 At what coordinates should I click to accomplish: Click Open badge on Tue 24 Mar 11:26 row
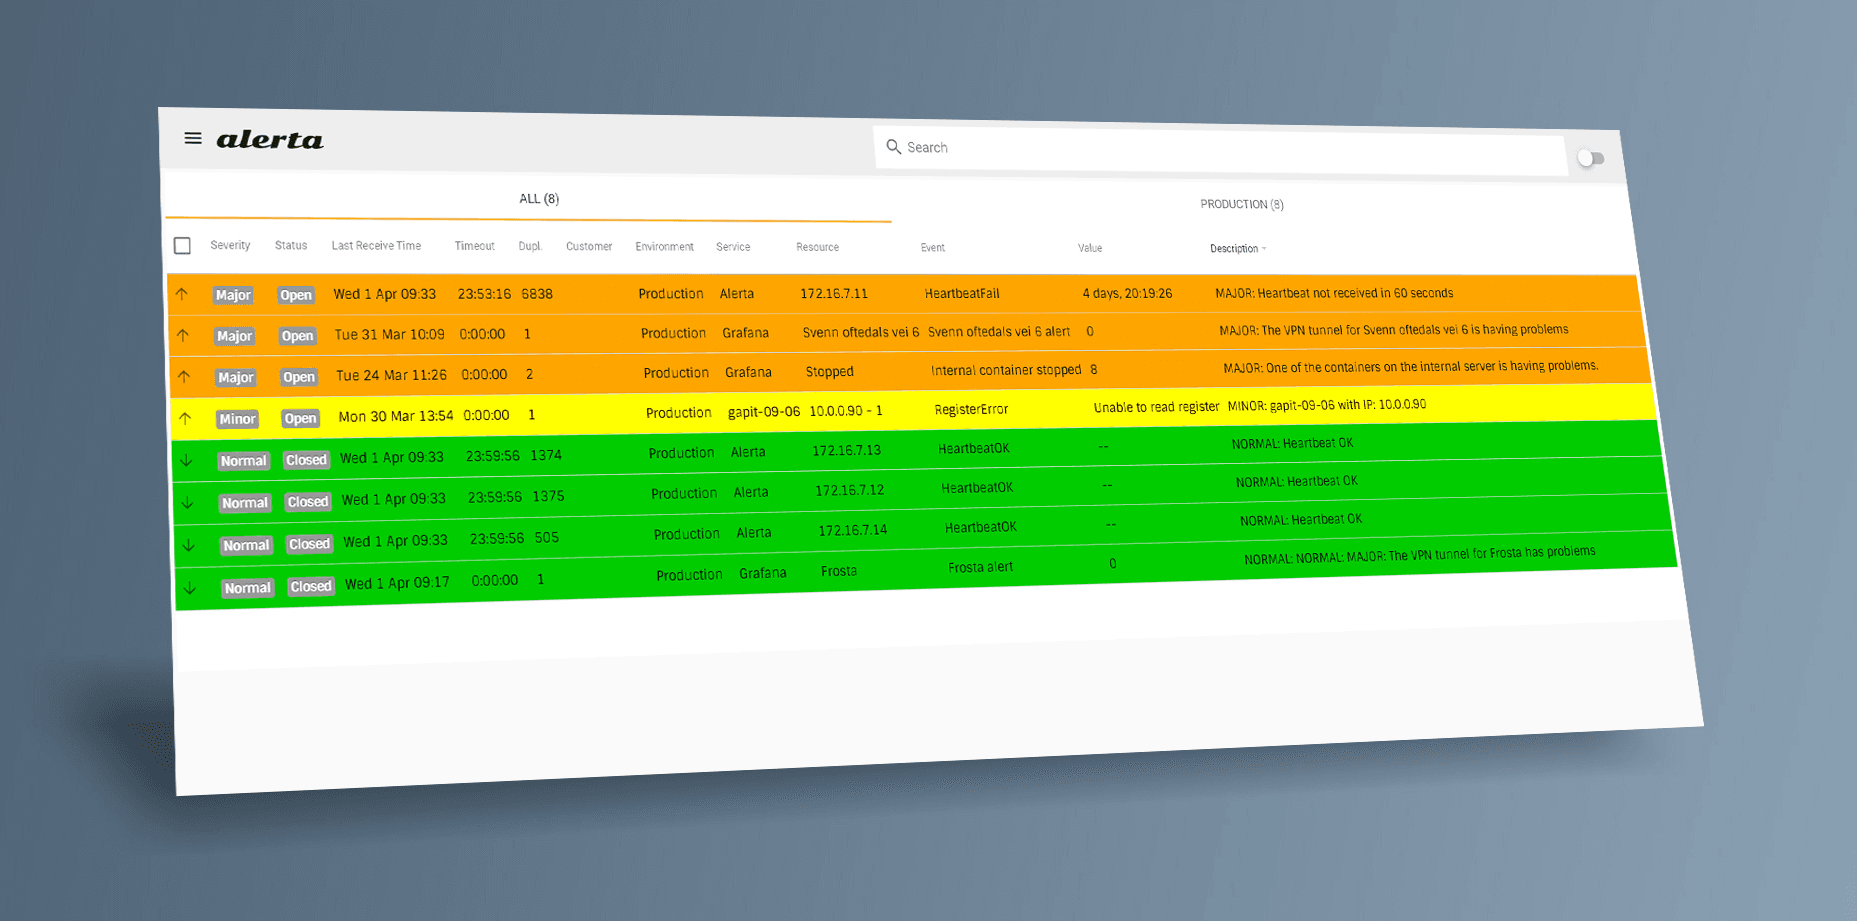299,377
